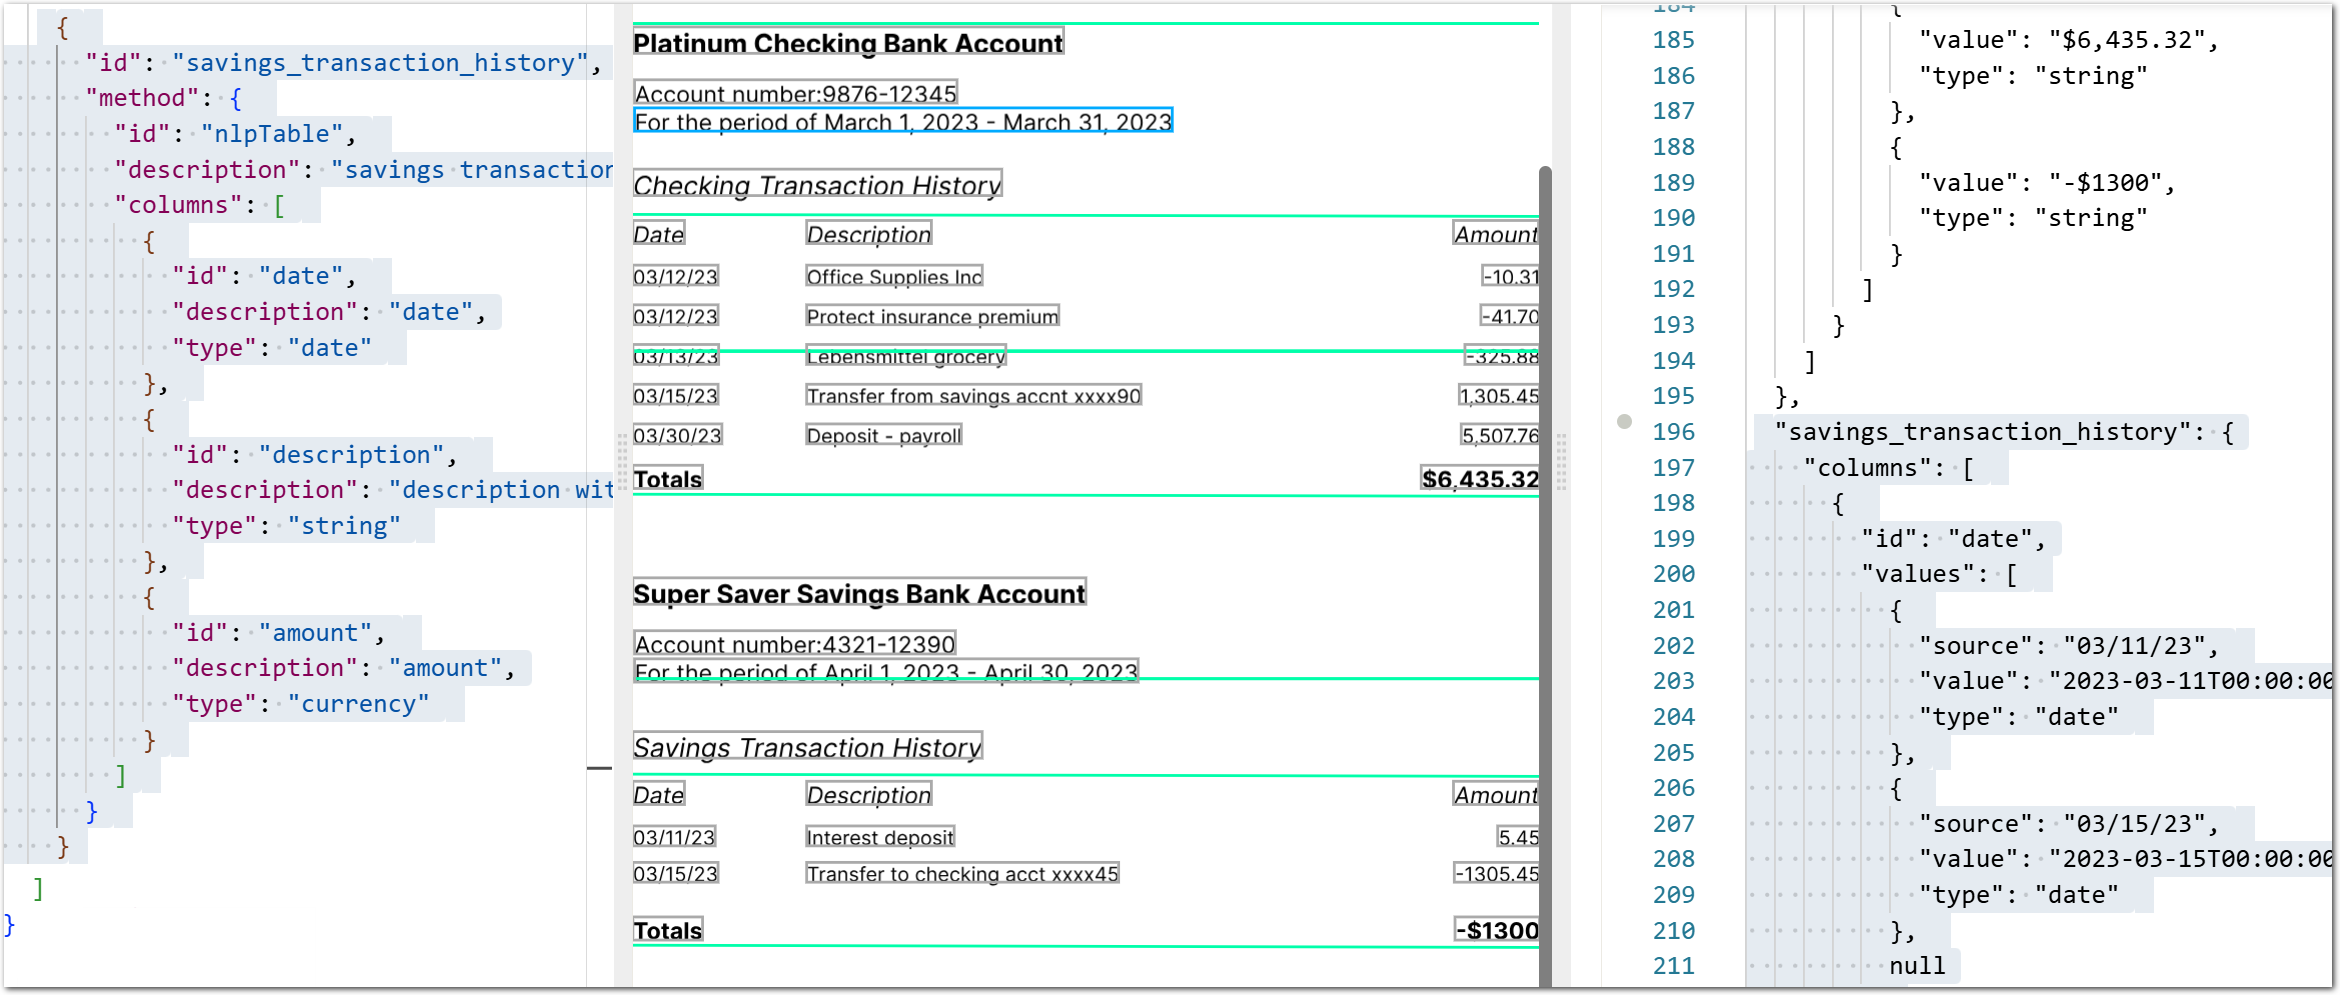Click the gutter marker dot beside line 196

1624,421
